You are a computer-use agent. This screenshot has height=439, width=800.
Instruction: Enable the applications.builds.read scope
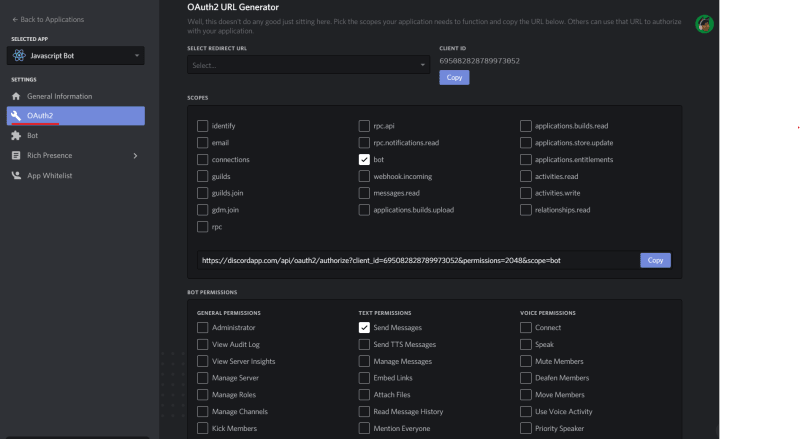click(x=526, y=126)
